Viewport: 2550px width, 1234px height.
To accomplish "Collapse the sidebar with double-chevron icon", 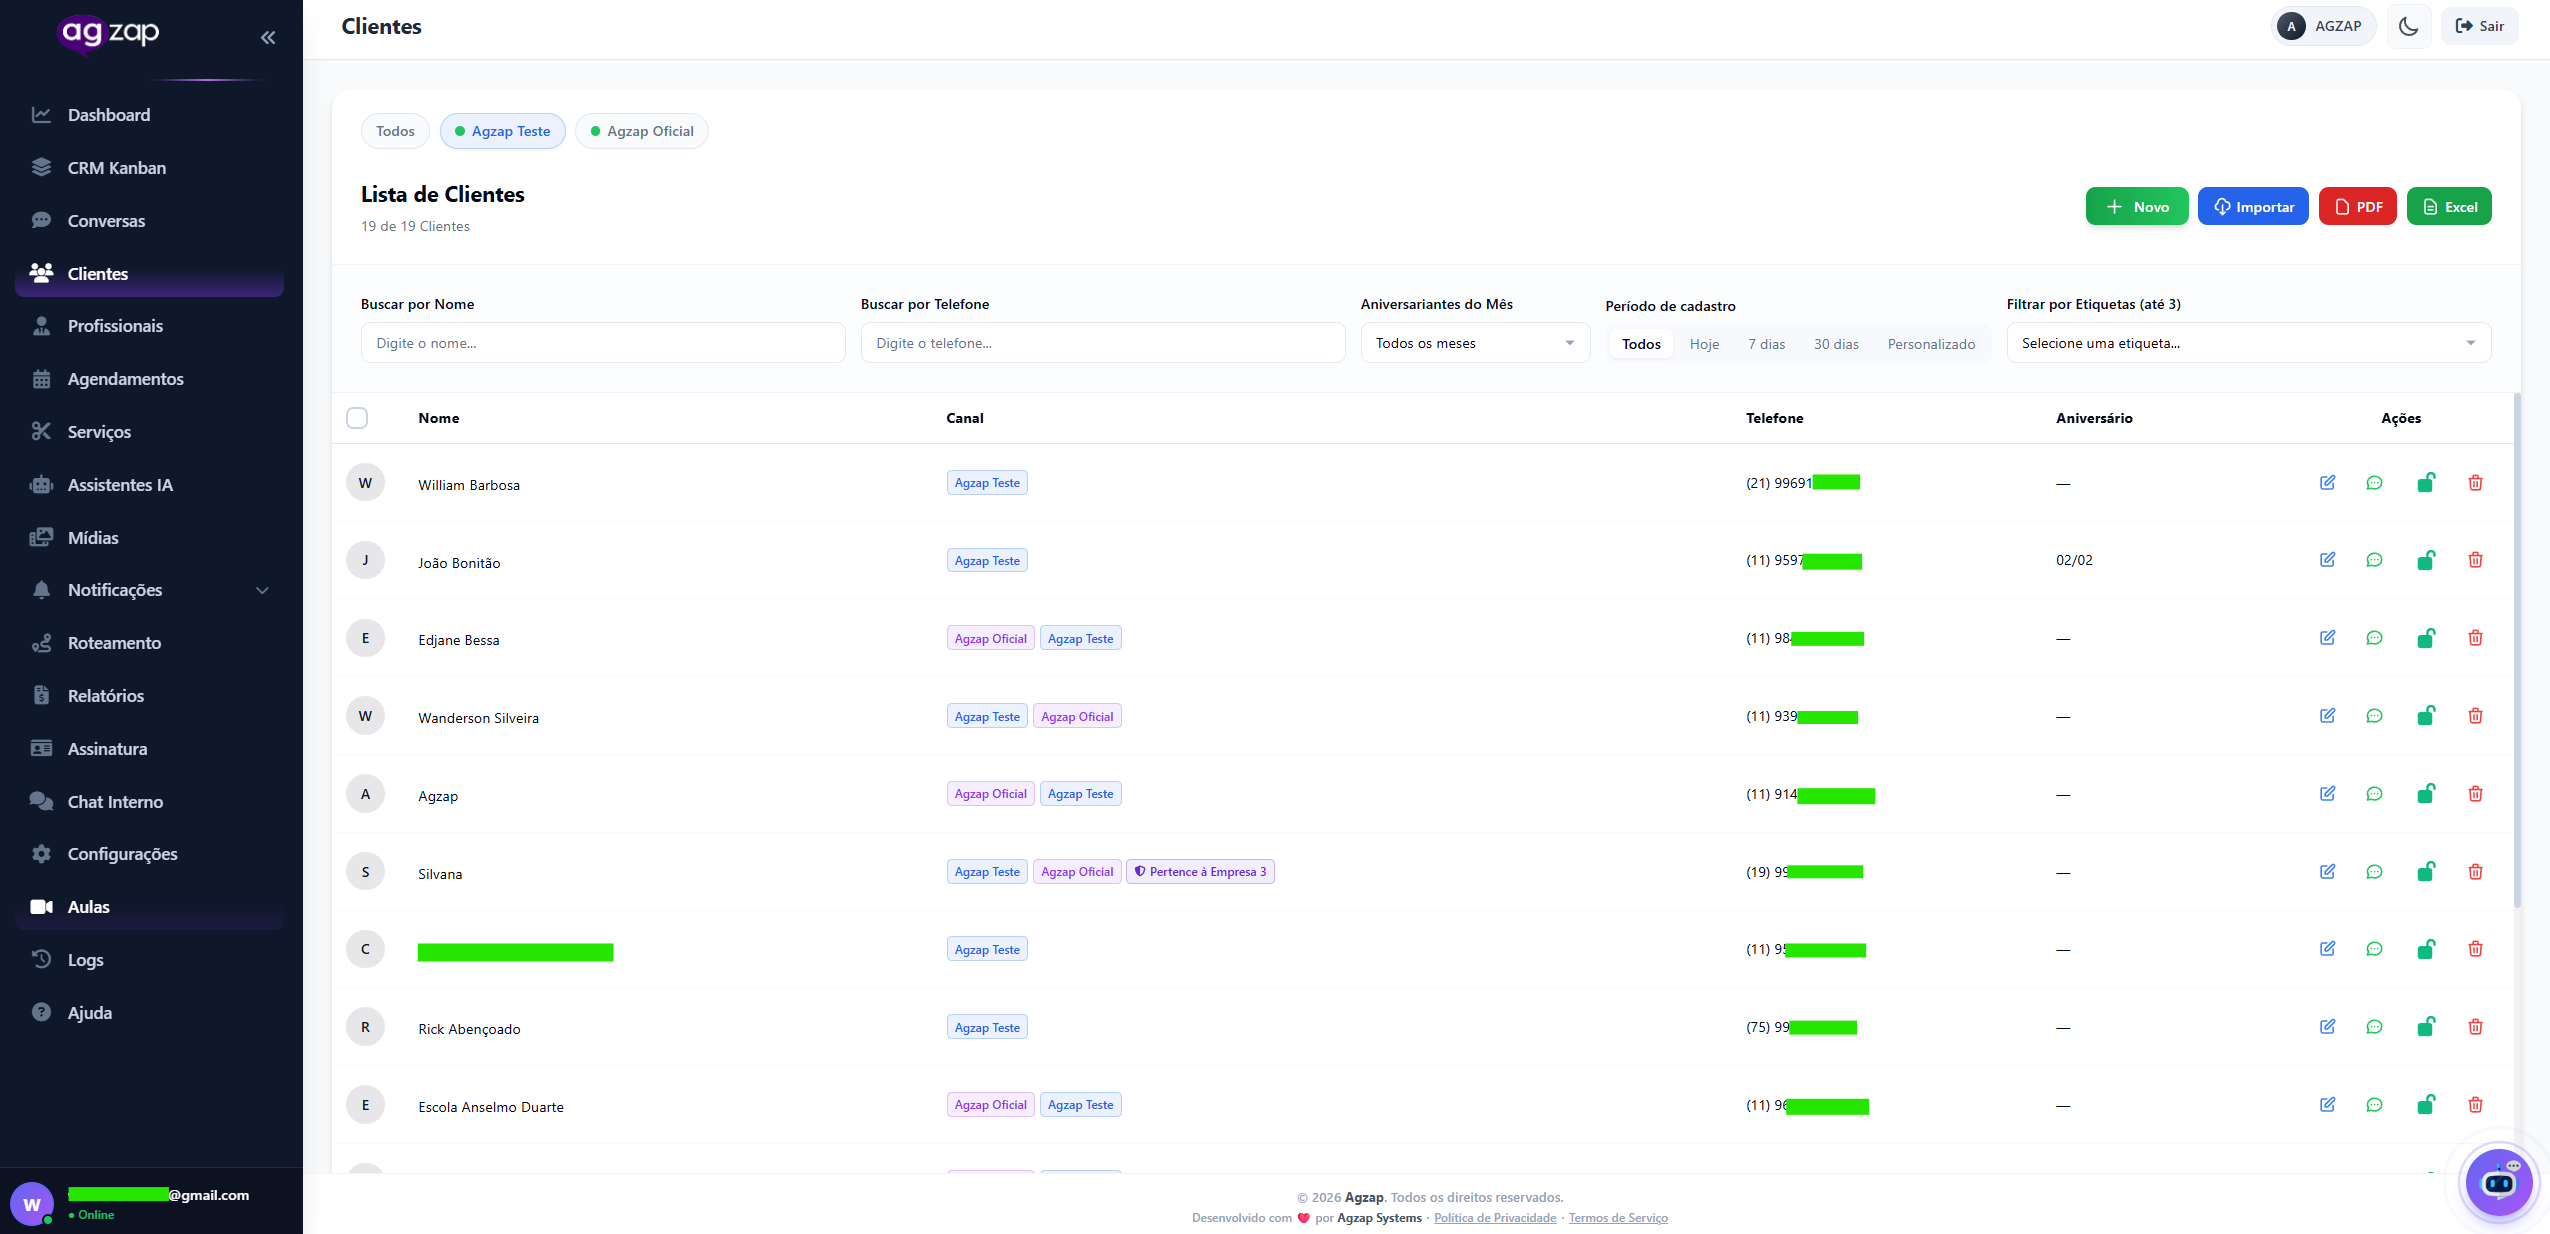I will (x=268, y=37).
